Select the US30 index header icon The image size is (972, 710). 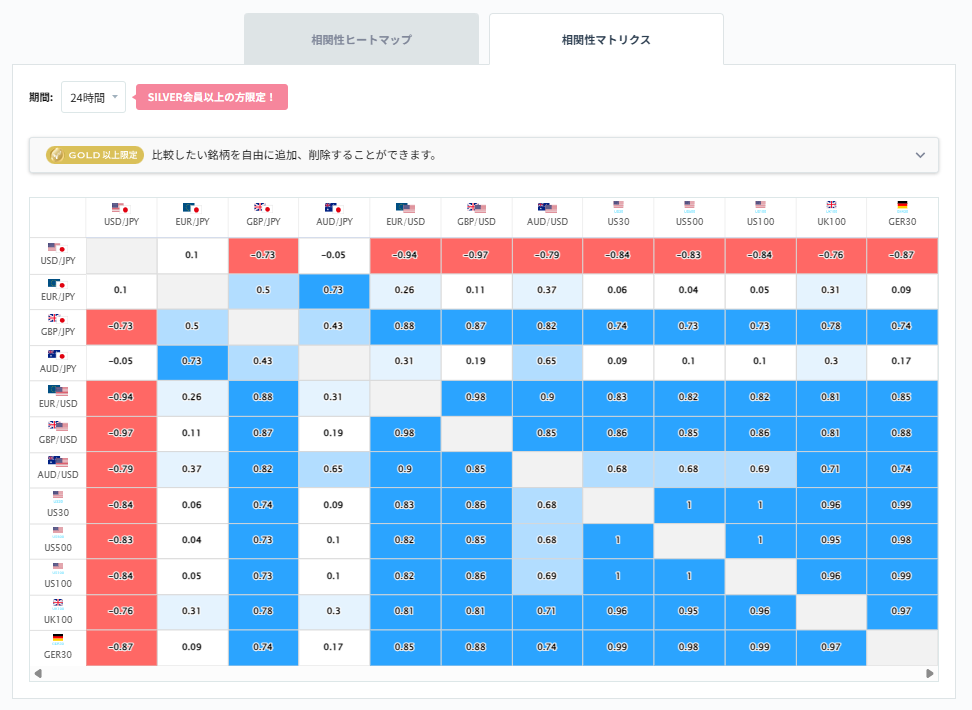pos(618,206)
